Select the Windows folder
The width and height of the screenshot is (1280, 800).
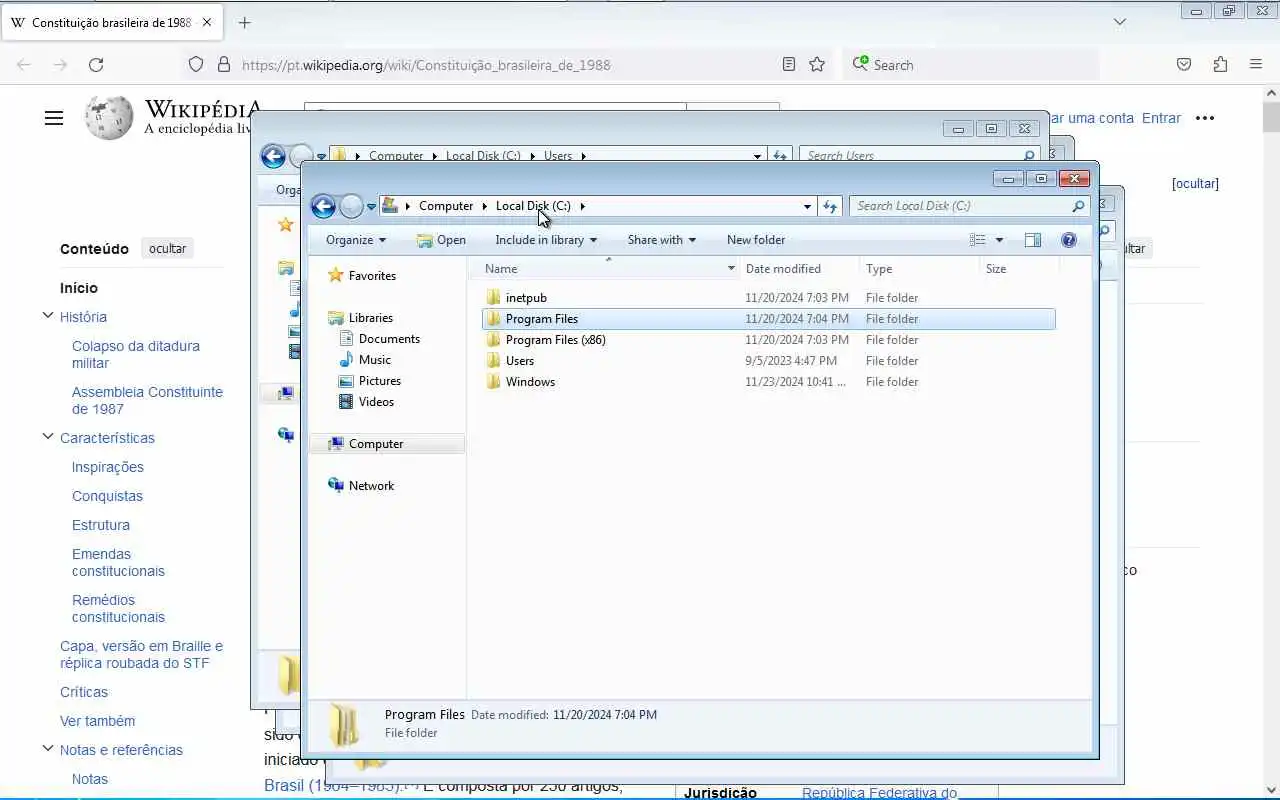click(x=530, y=382)
